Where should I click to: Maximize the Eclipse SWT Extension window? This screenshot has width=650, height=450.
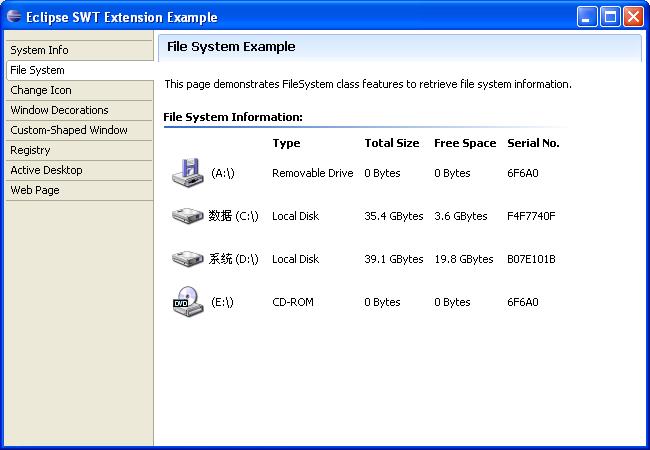[610, 17]
